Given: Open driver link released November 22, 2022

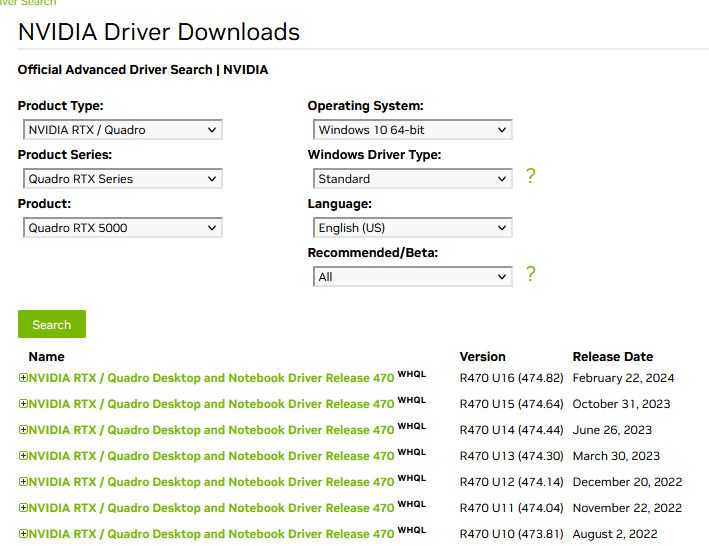Looking at the screenshot, I should click(211, 508).
